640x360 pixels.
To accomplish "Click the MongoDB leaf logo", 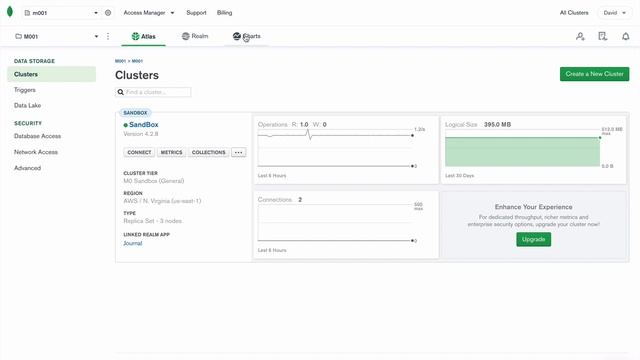I will (x=10, y=12).
